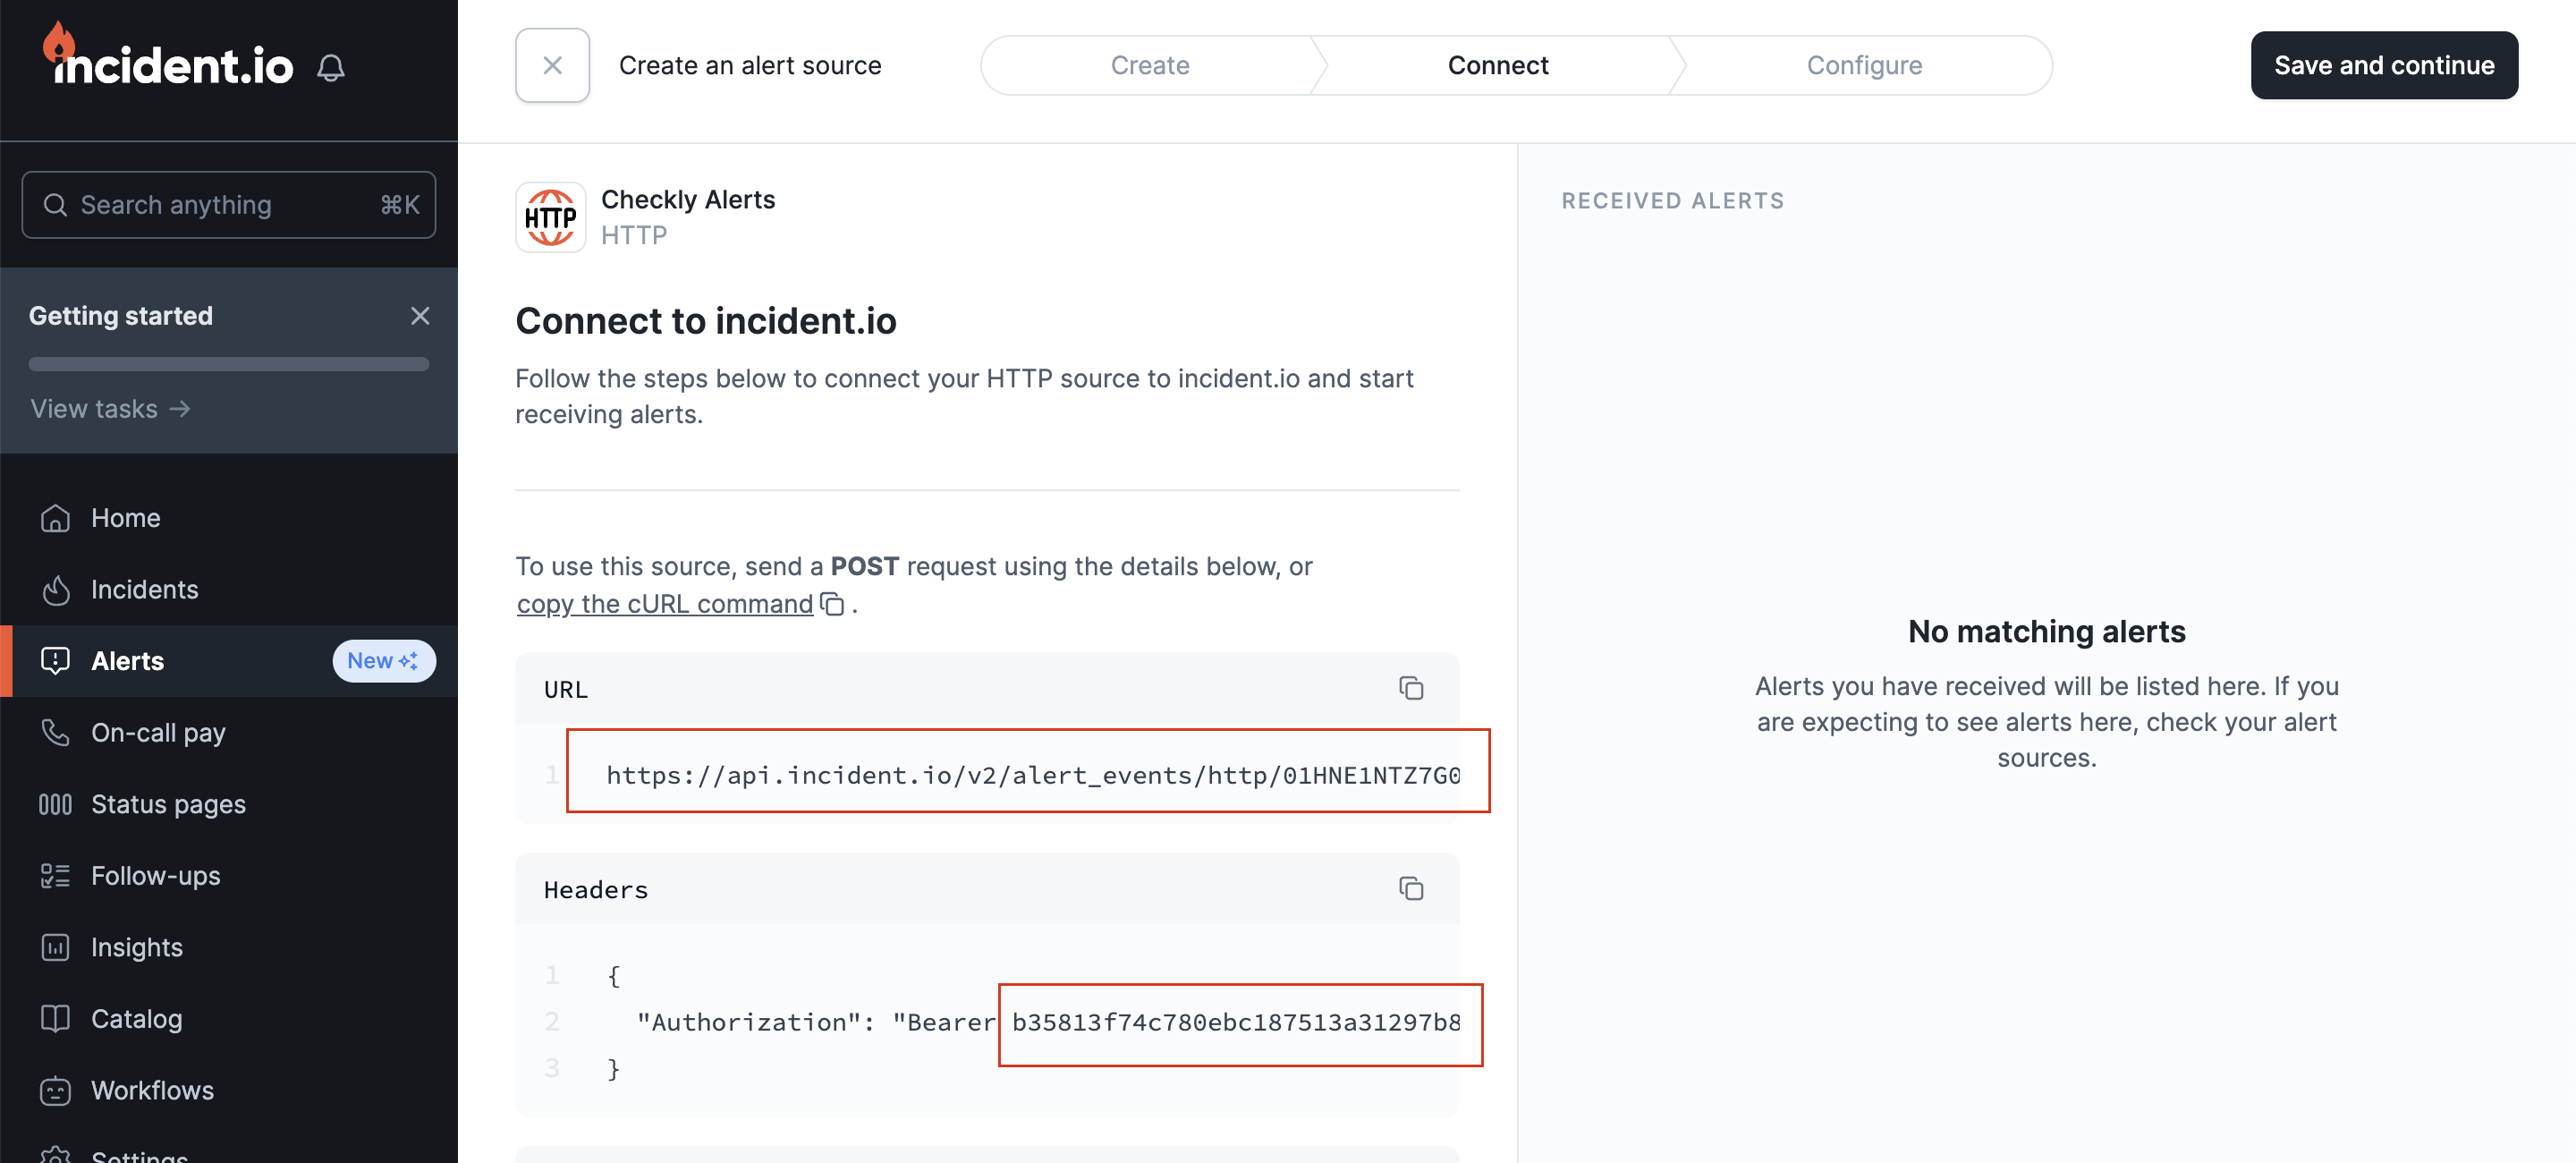Click the Checkly Alerts HTTP icon

click(550, 217)
